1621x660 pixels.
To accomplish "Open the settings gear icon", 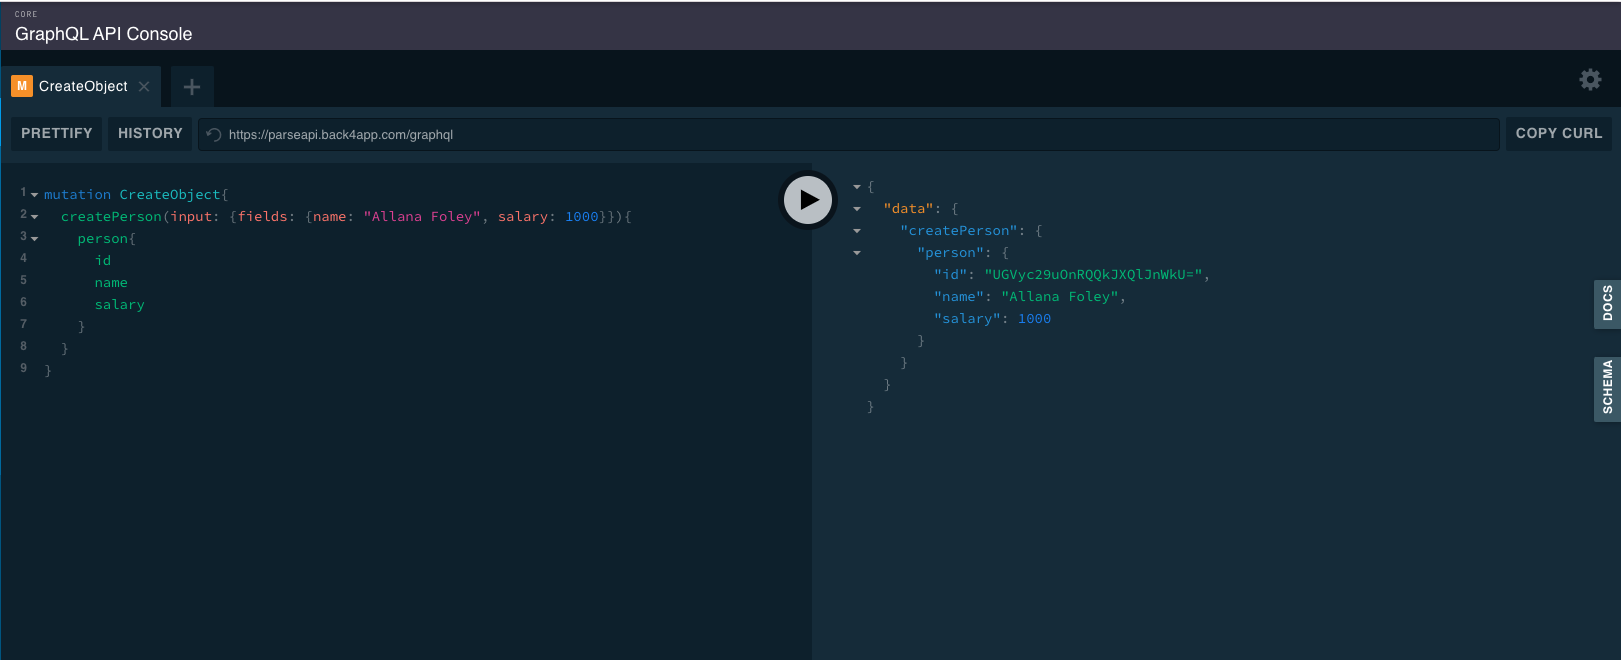I will (x=1590, y=79).
